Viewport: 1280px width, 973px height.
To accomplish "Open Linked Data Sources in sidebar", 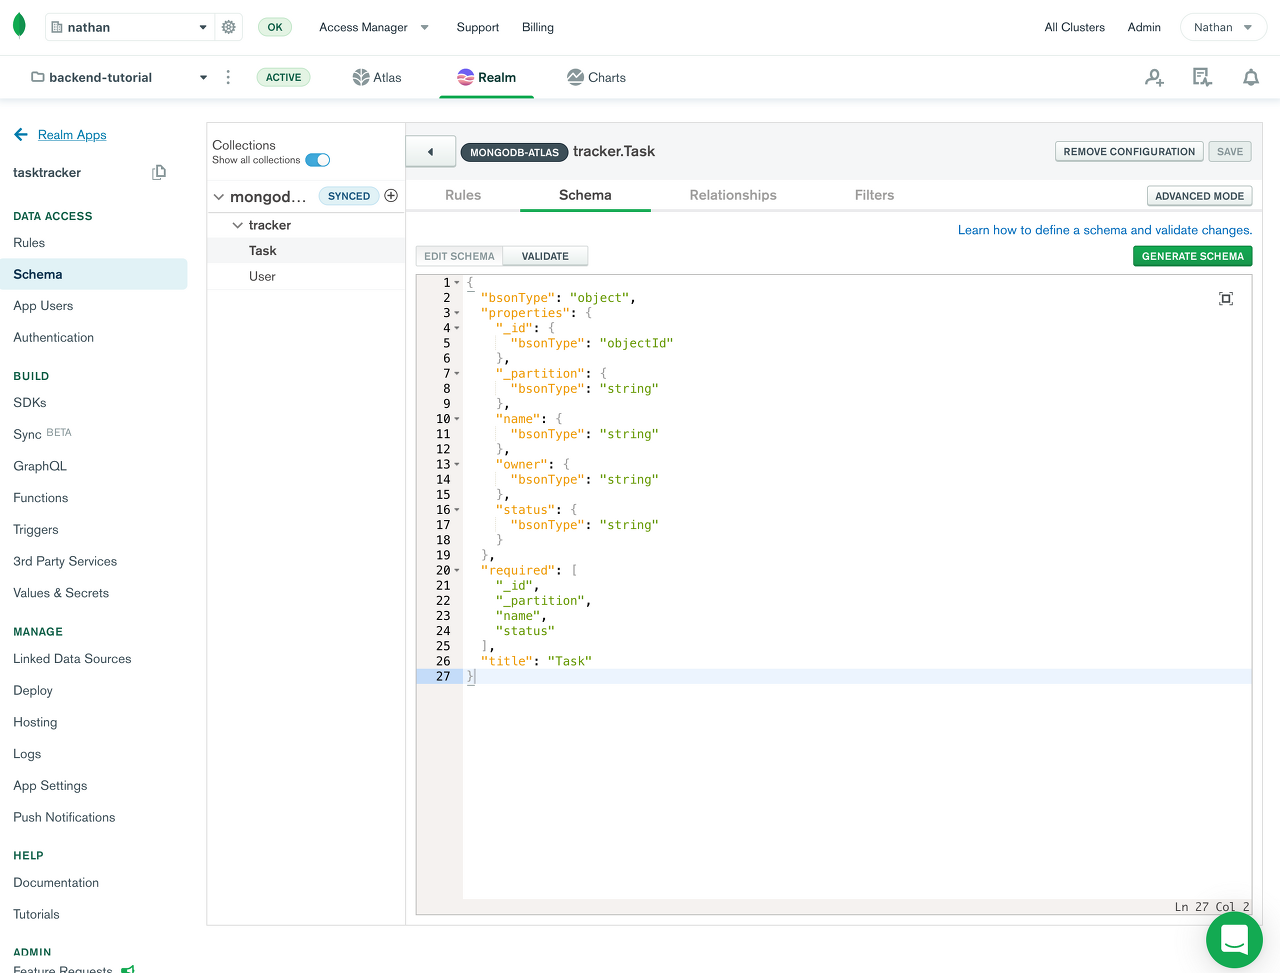I will tap(72, 659).
